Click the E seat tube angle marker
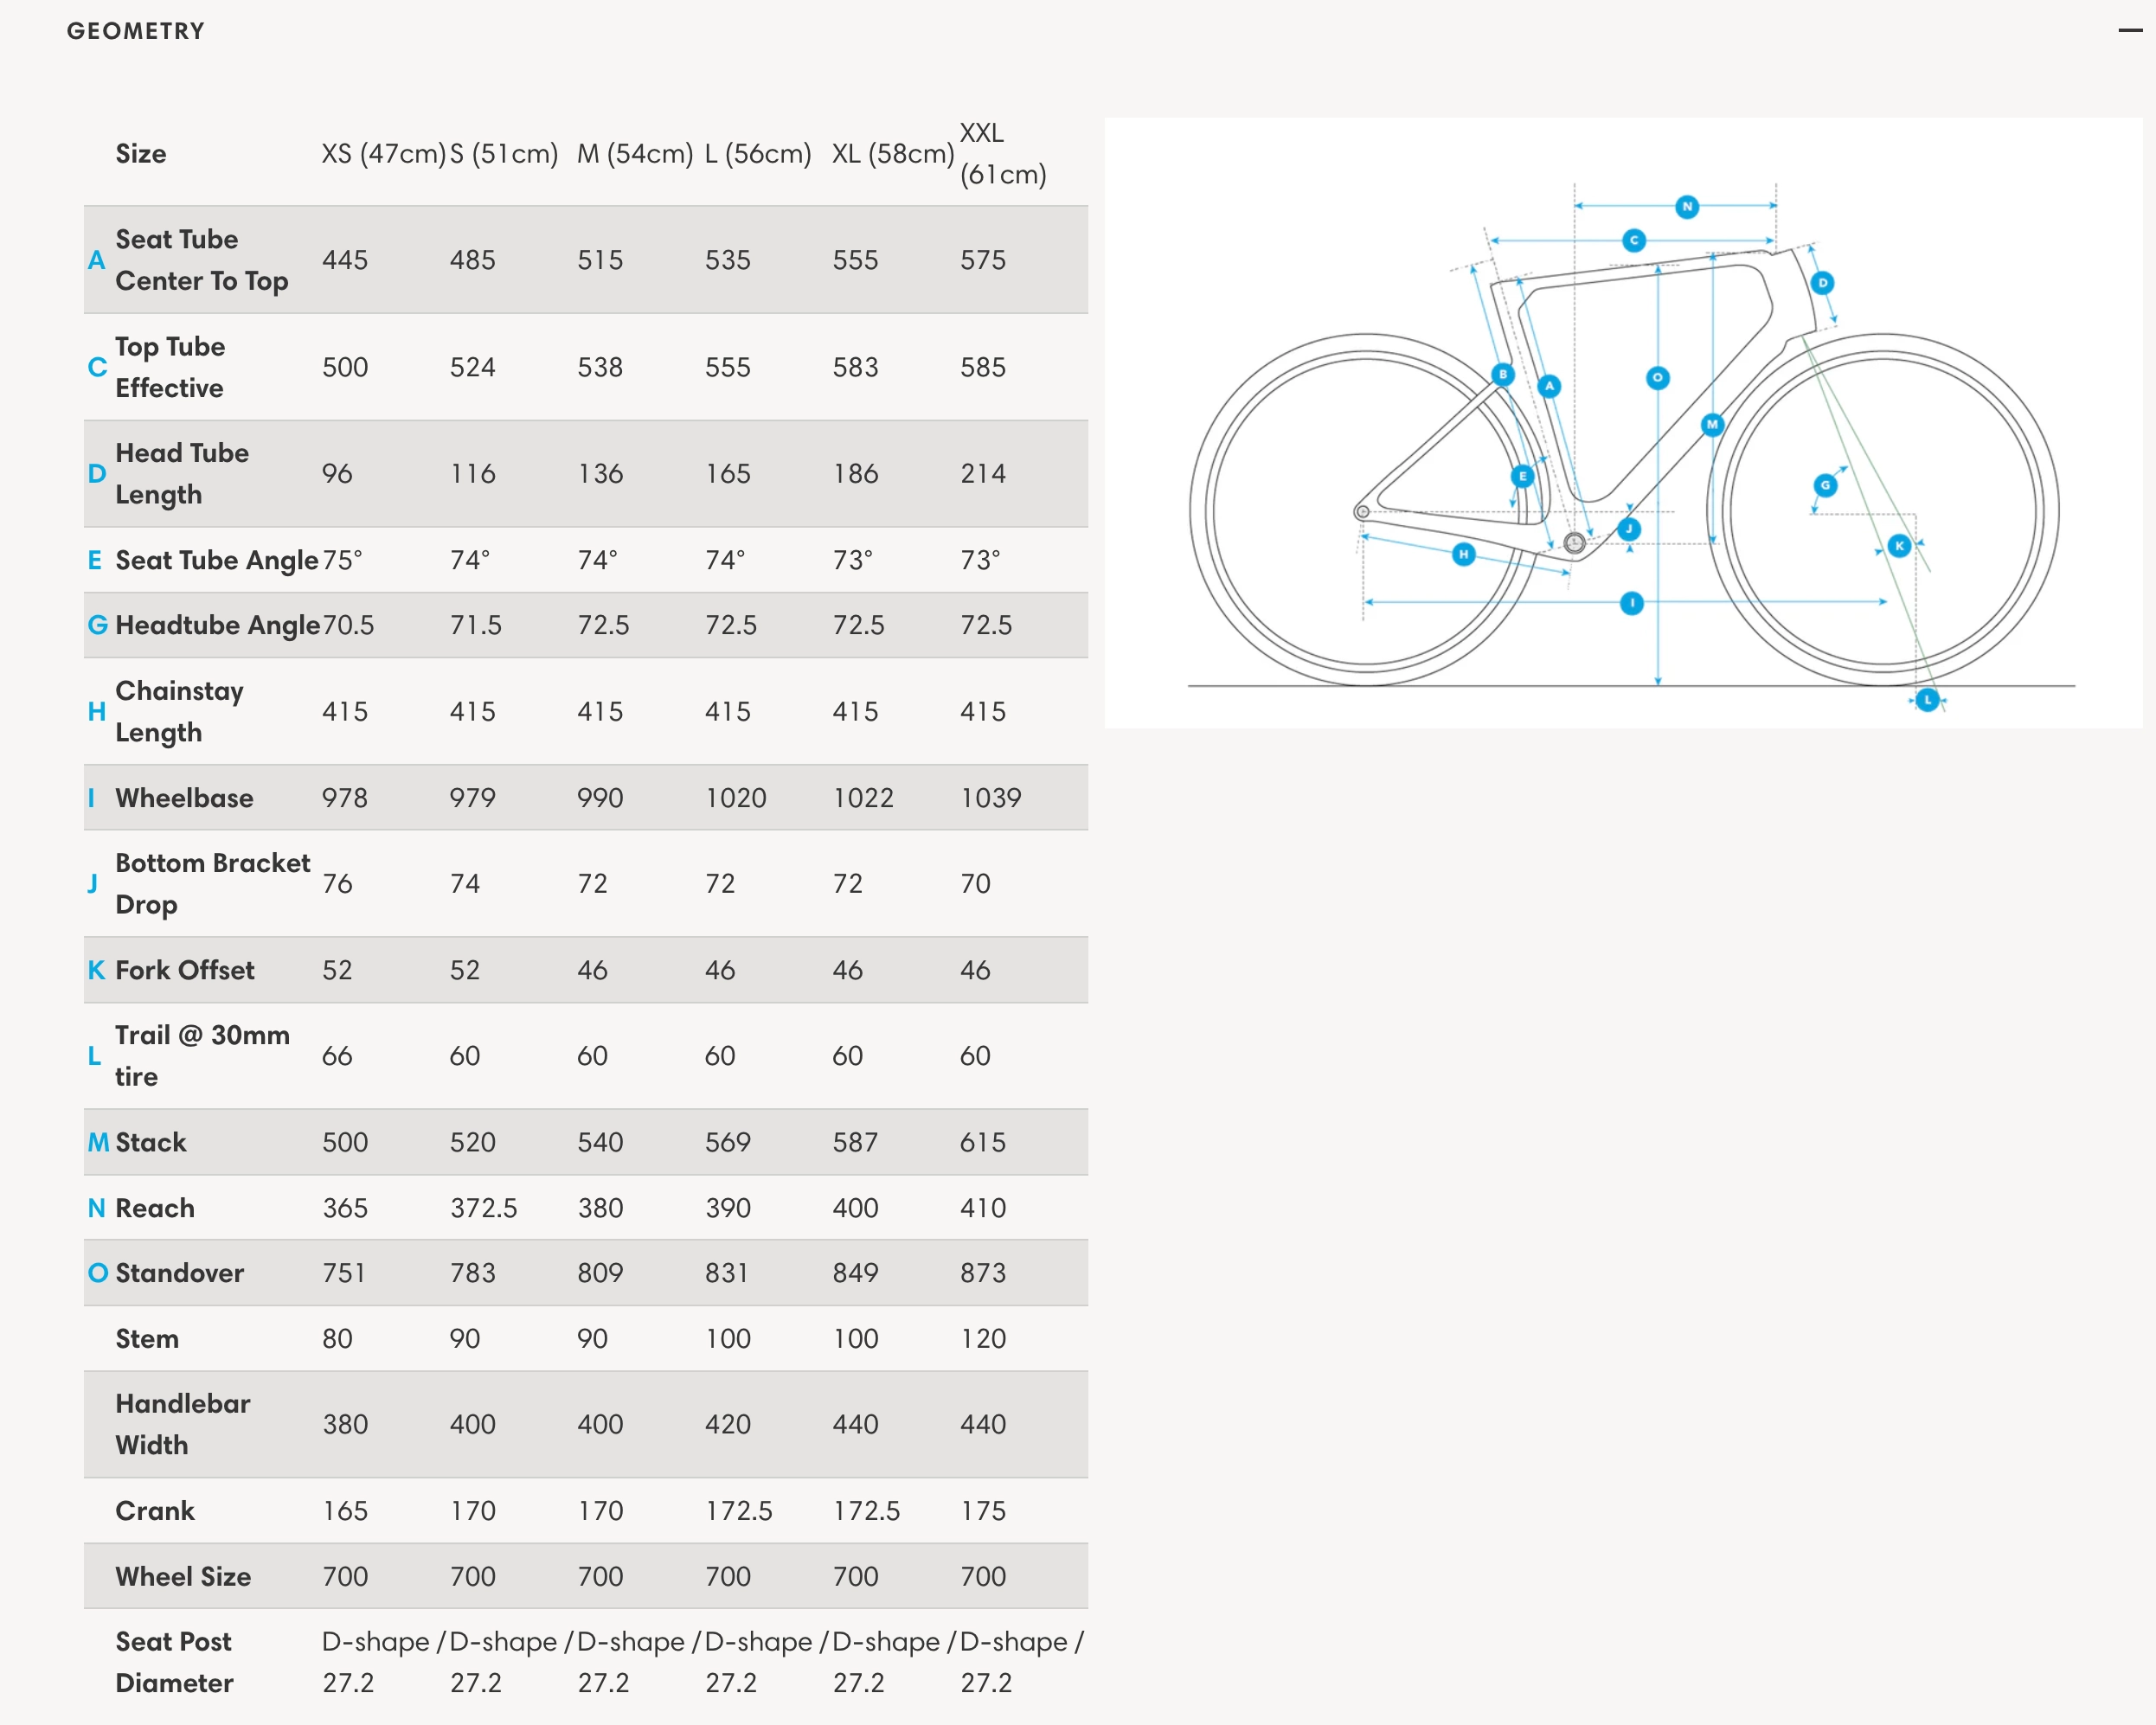 click(x=1522, y=476)
